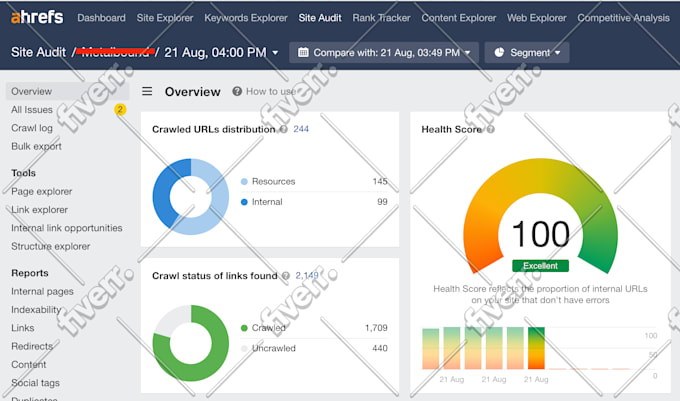
Task: Click the Uncrawled legend entry
Action: pos(274,348)
